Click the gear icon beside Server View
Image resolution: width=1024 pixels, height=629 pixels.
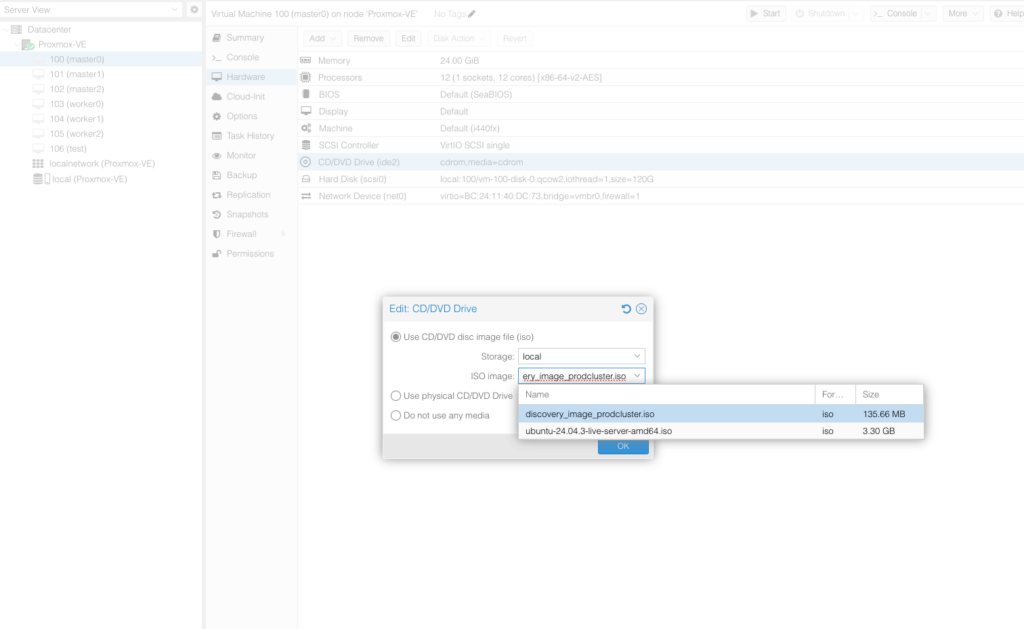(x=195, y=9)
